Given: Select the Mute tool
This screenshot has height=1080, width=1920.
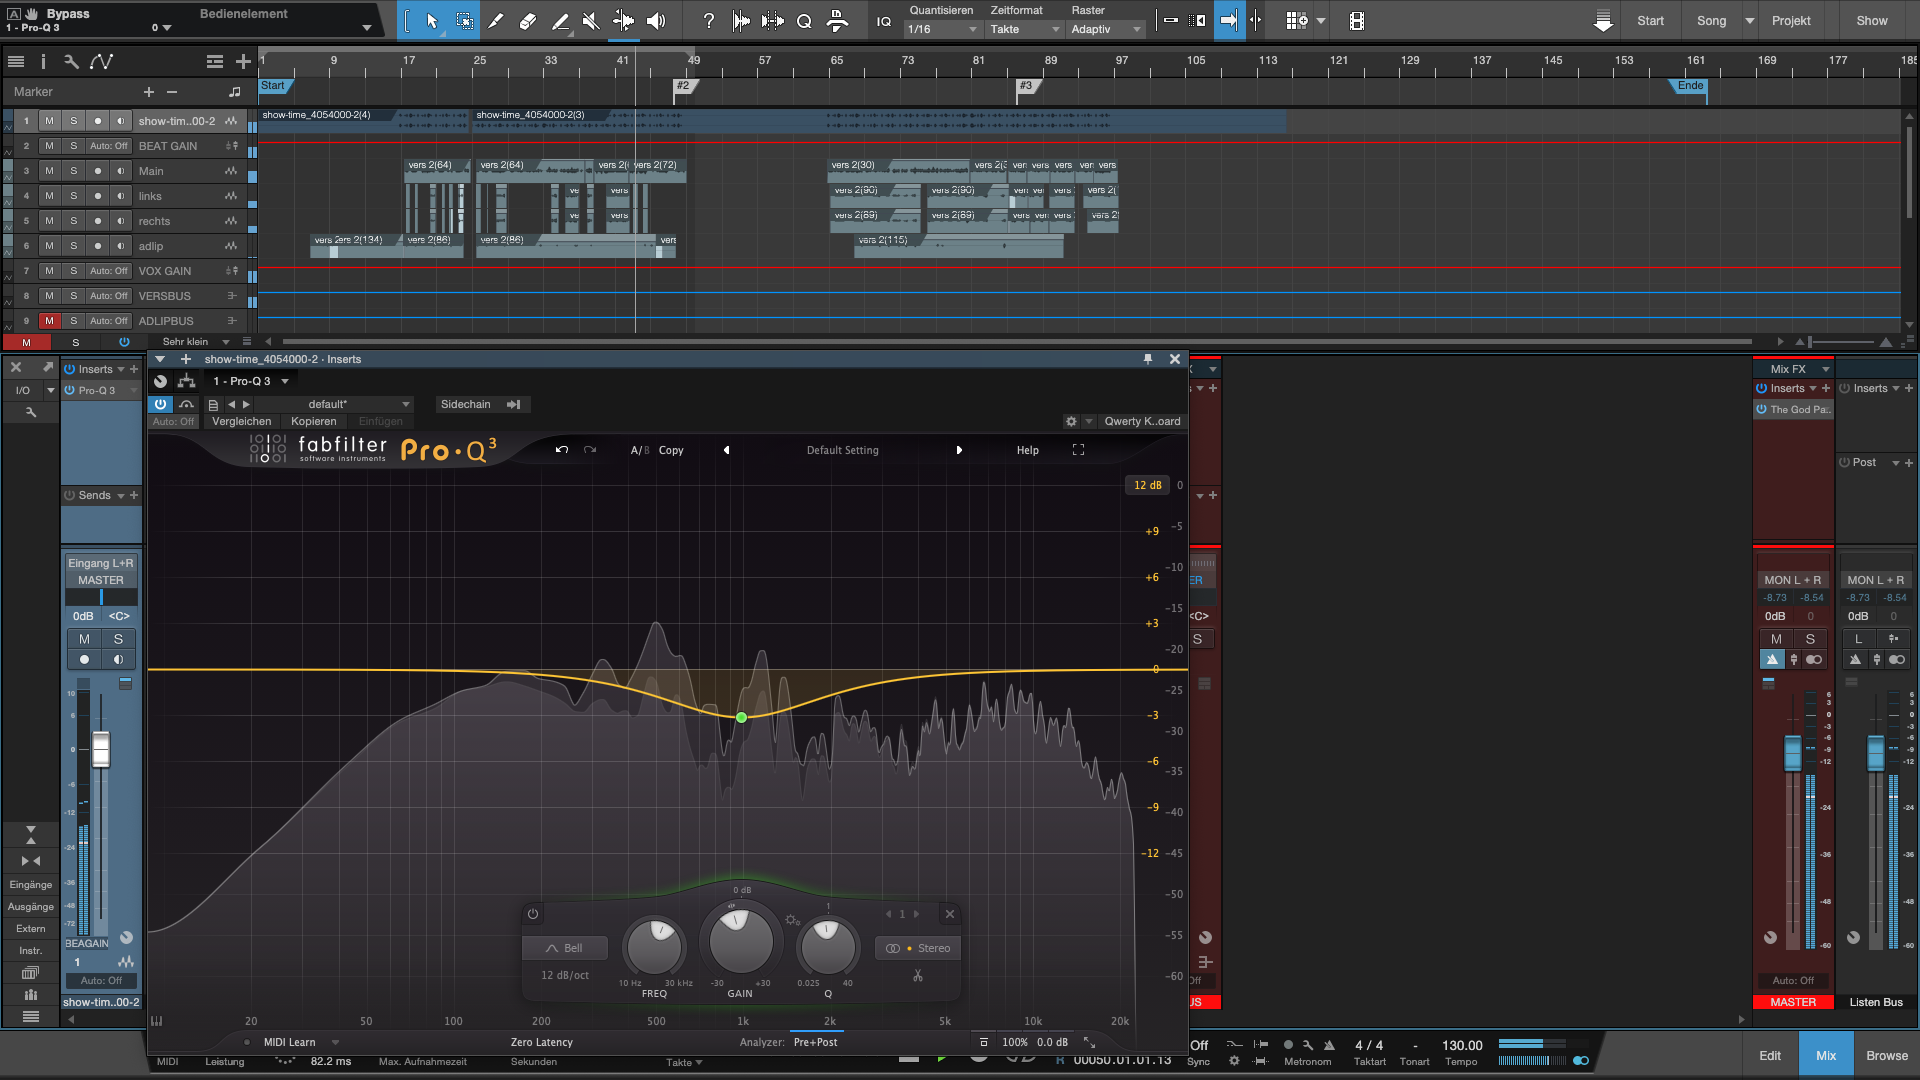Looking at the screenshot, I should [591, 21].
